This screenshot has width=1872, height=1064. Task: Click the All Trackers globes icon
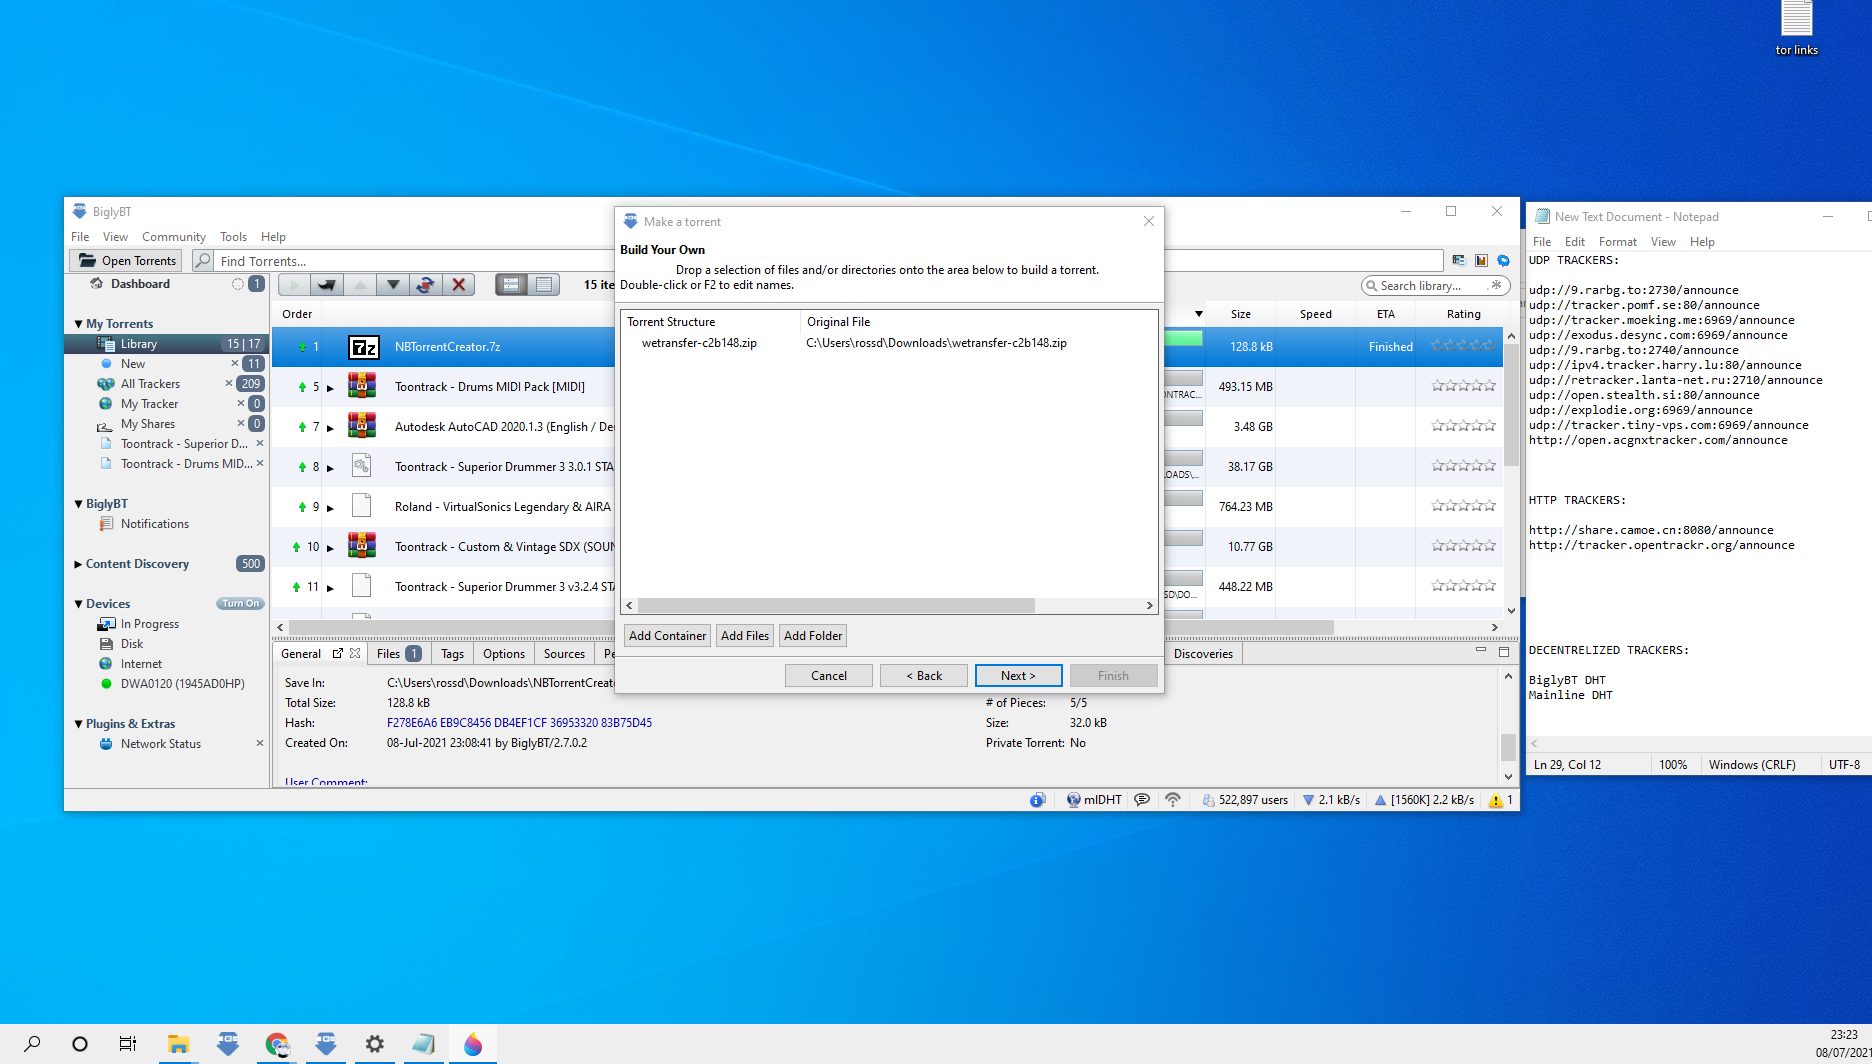click(x=106, y=384)
